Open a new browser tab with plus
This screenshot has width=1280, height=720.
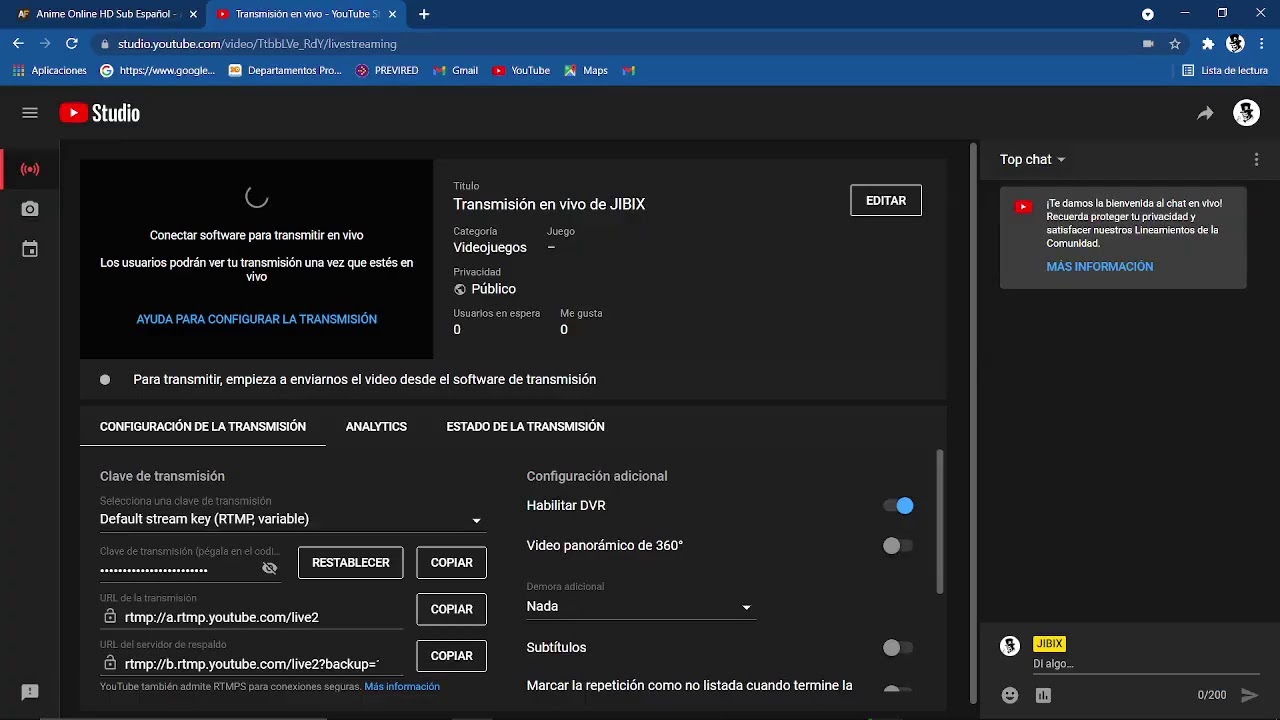424,14
